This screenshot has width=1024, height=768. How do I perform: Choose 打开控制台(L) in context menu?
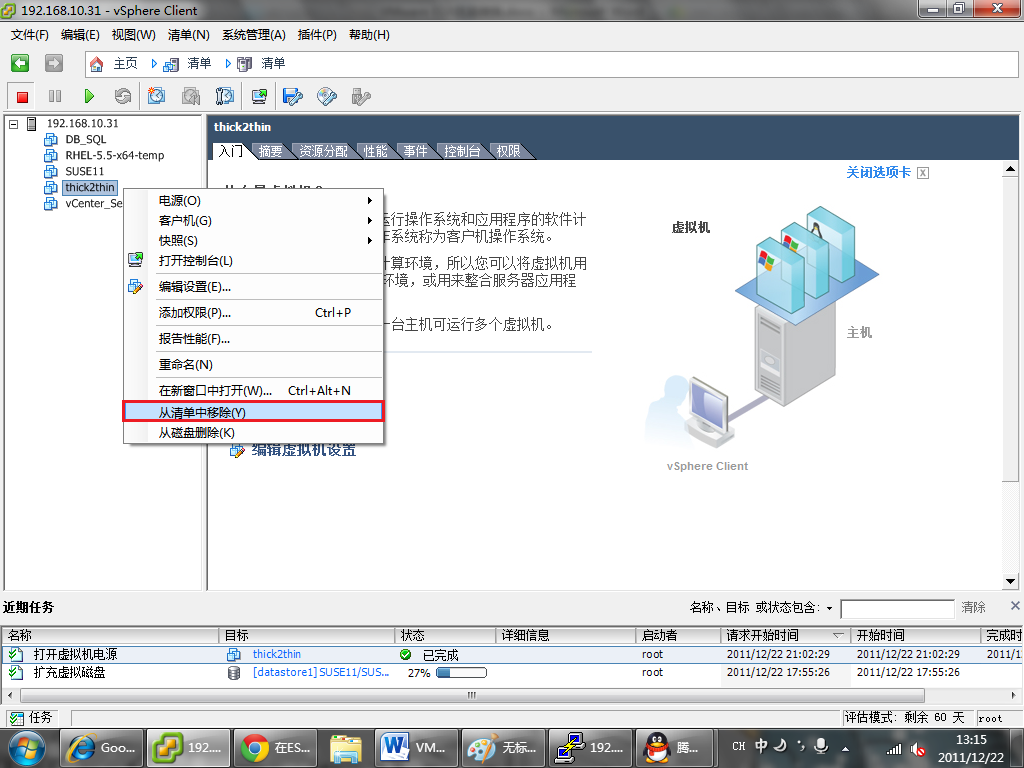coord(253,261)
